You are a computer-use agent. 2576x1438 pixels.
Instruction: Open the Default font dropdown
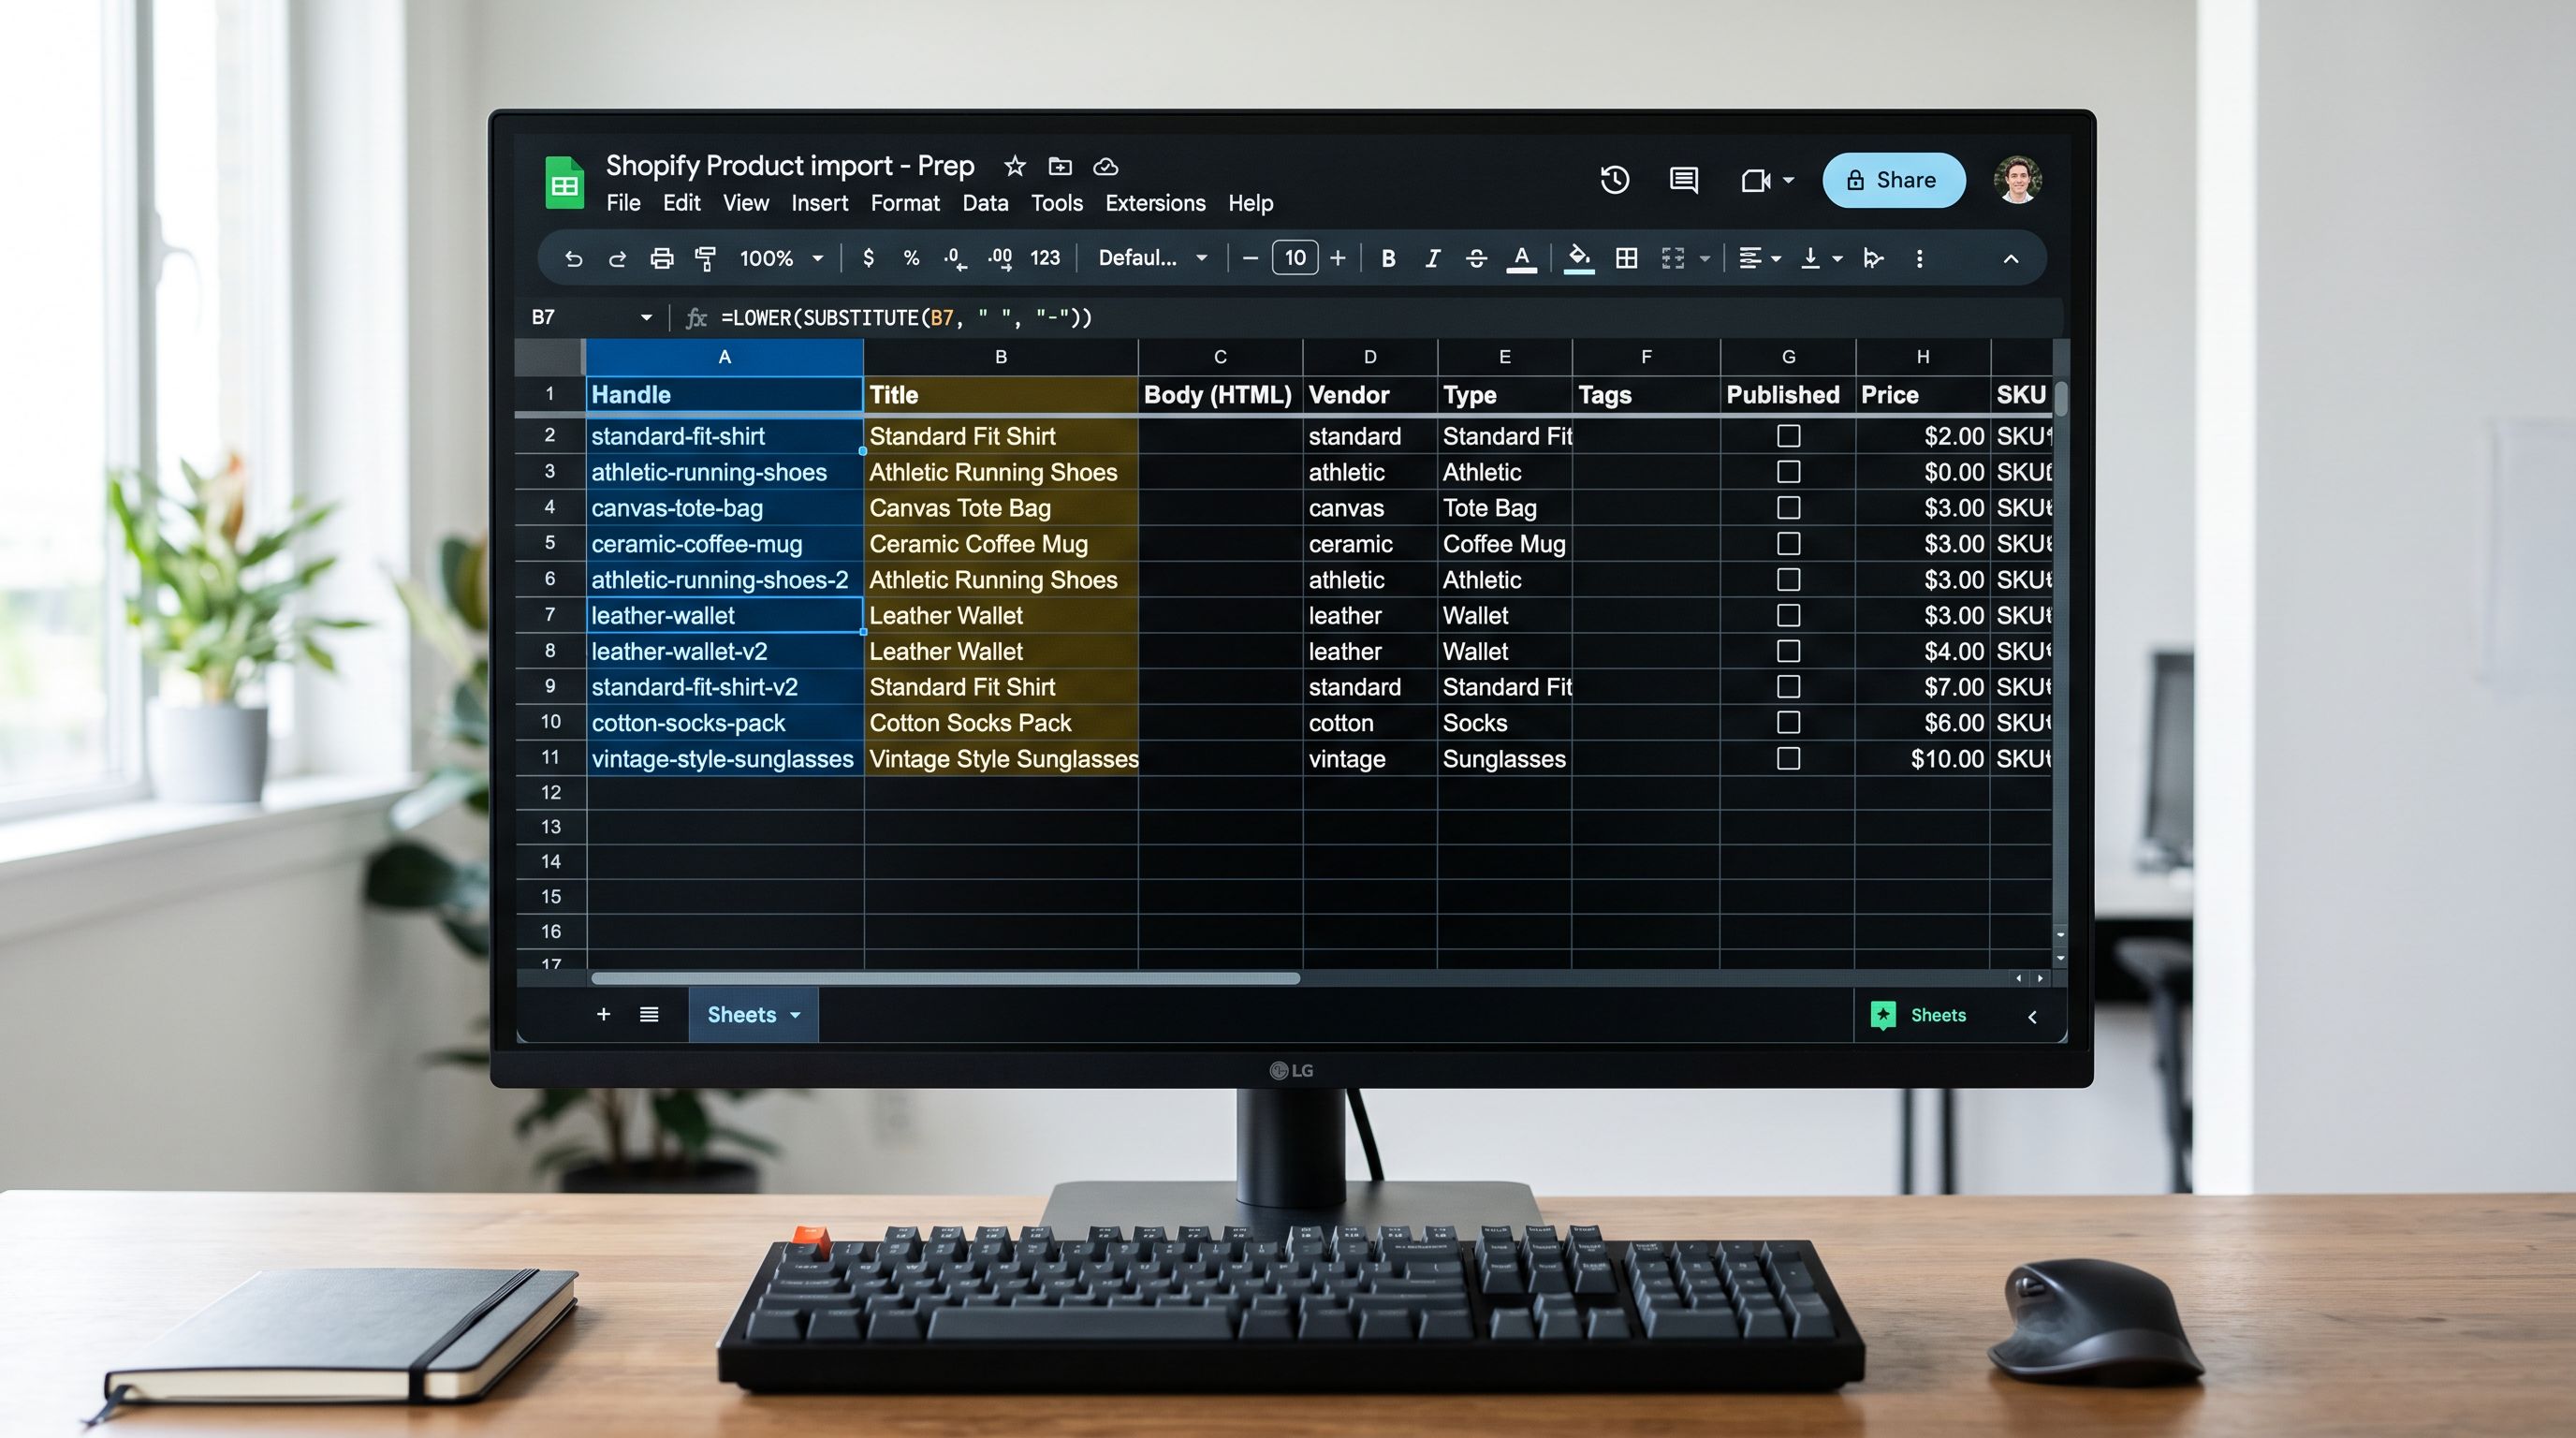point(1152,258)
